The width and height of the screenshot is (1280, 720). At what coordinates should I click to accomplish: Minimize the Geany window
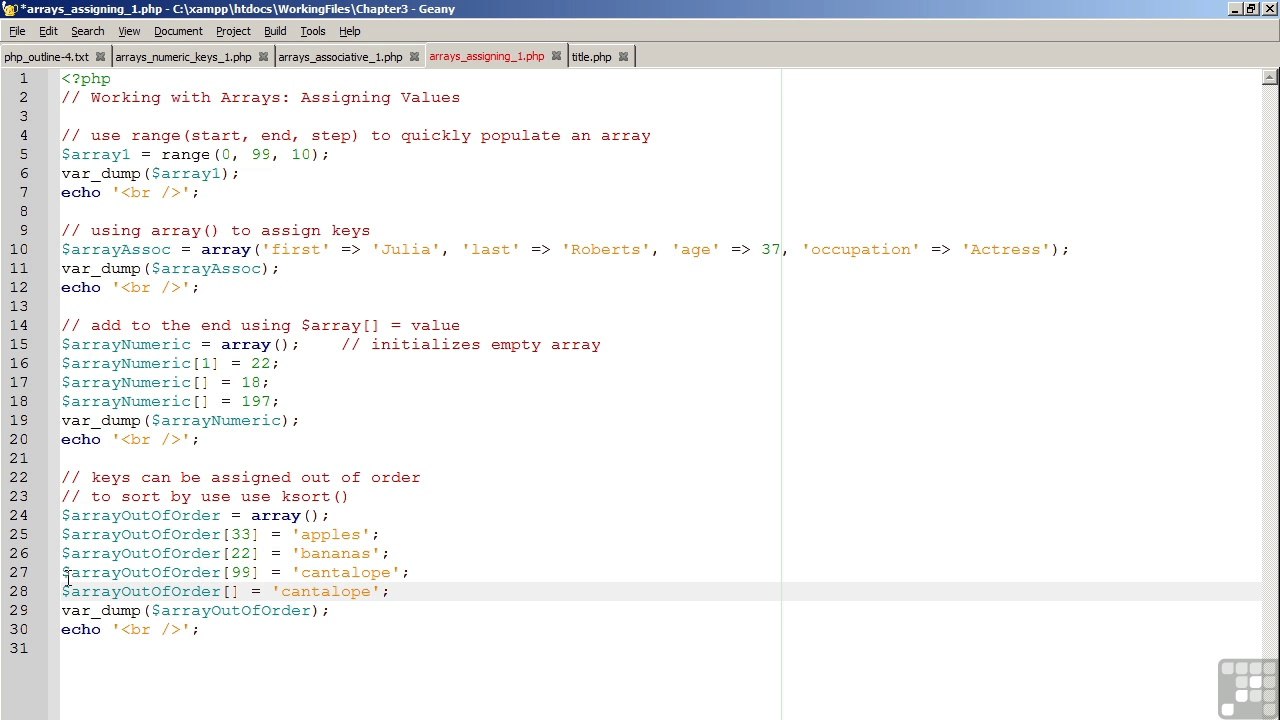1236,9
